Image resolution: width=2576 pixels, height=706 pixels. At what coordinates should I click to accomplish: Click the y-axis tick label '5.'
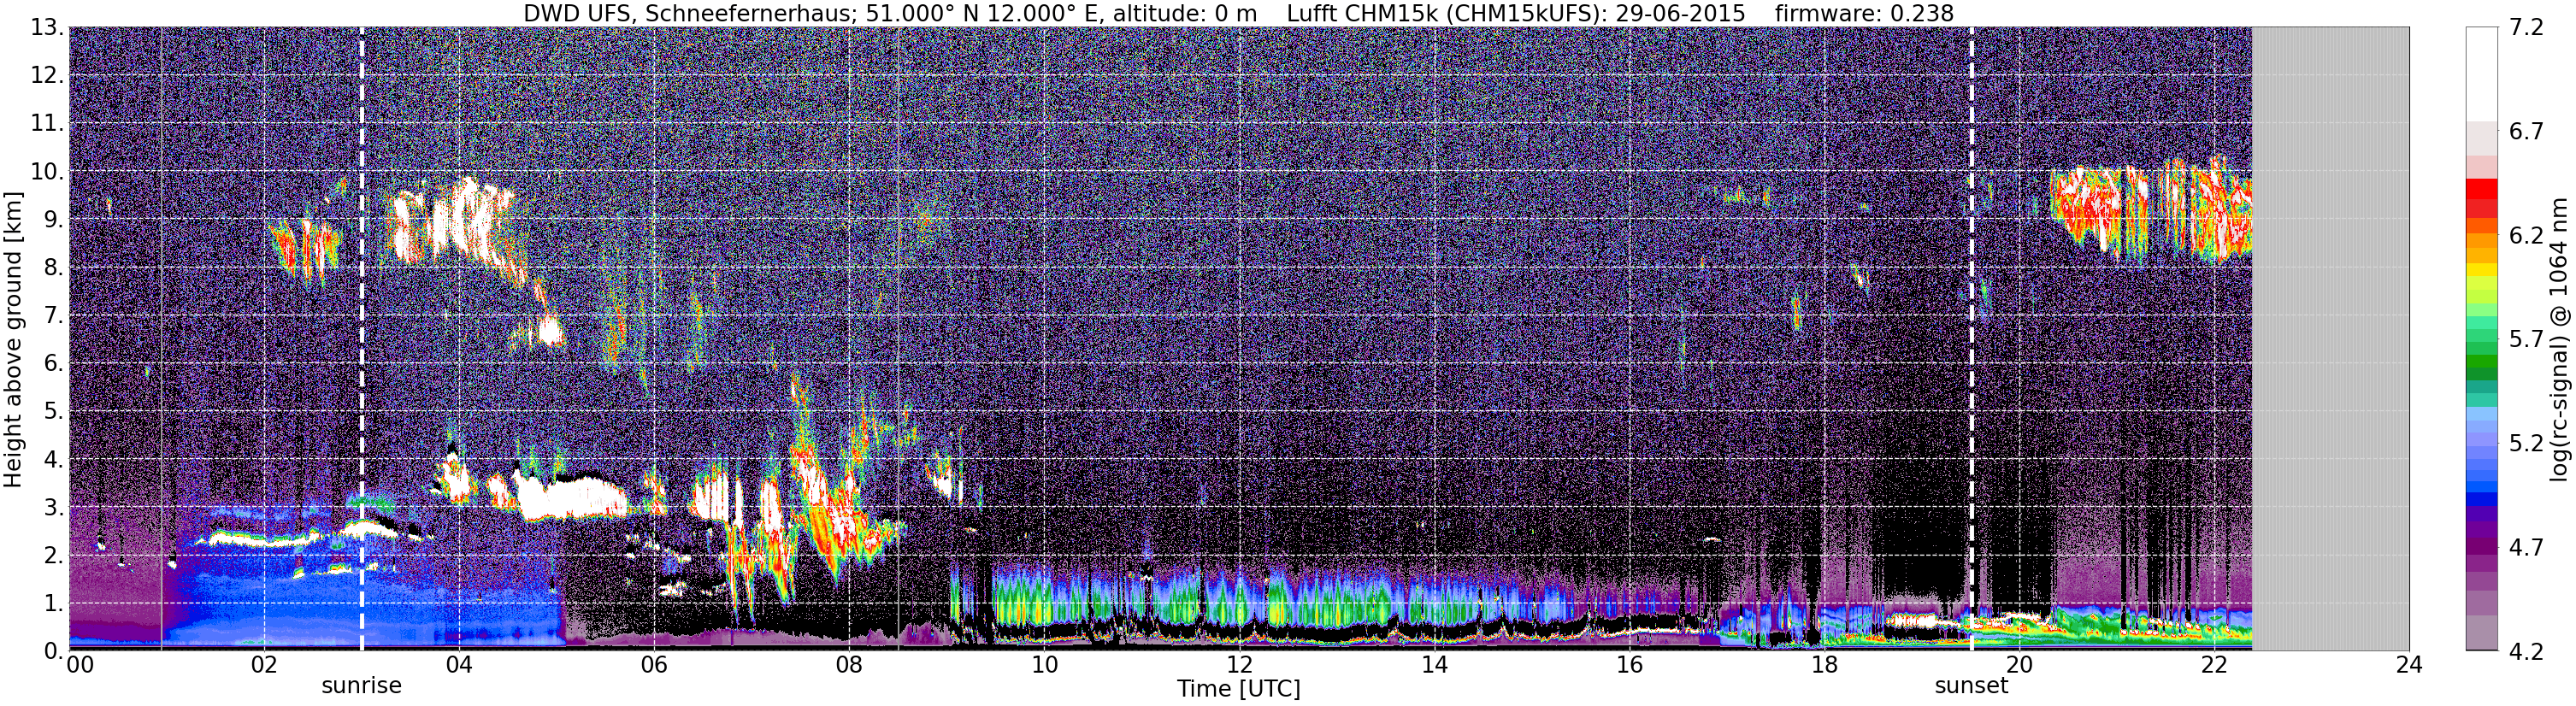pos(54,412)
